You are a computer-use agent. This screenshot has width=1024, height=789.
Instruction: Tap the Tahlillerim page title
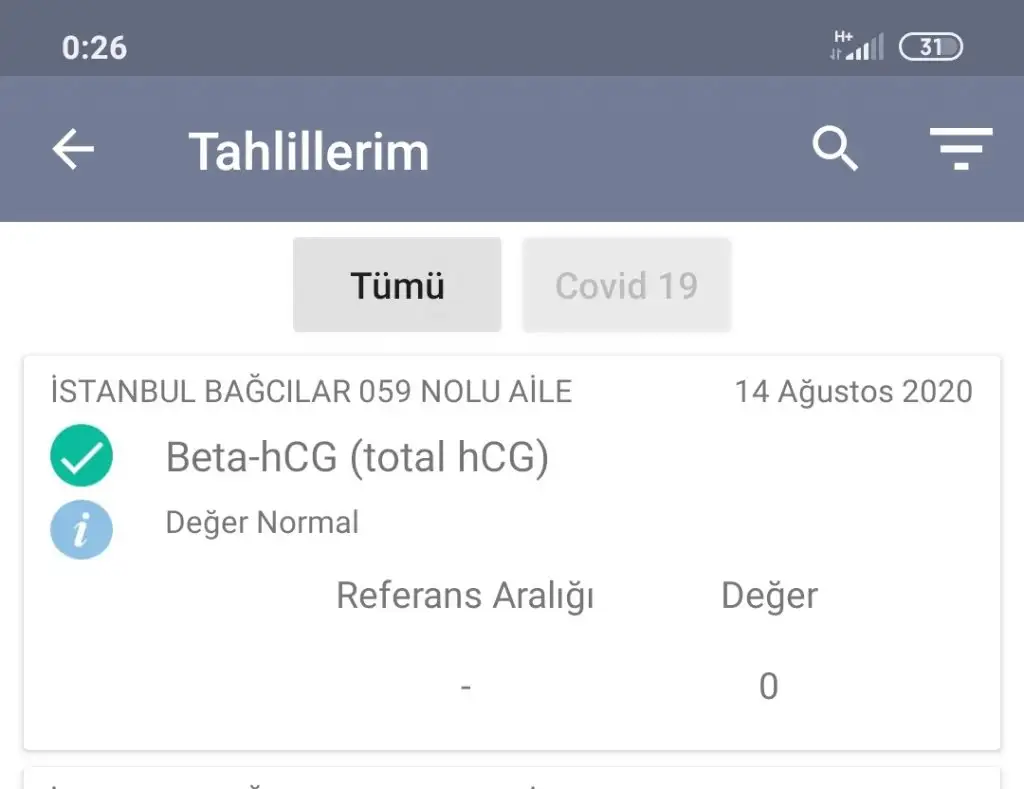309,151
